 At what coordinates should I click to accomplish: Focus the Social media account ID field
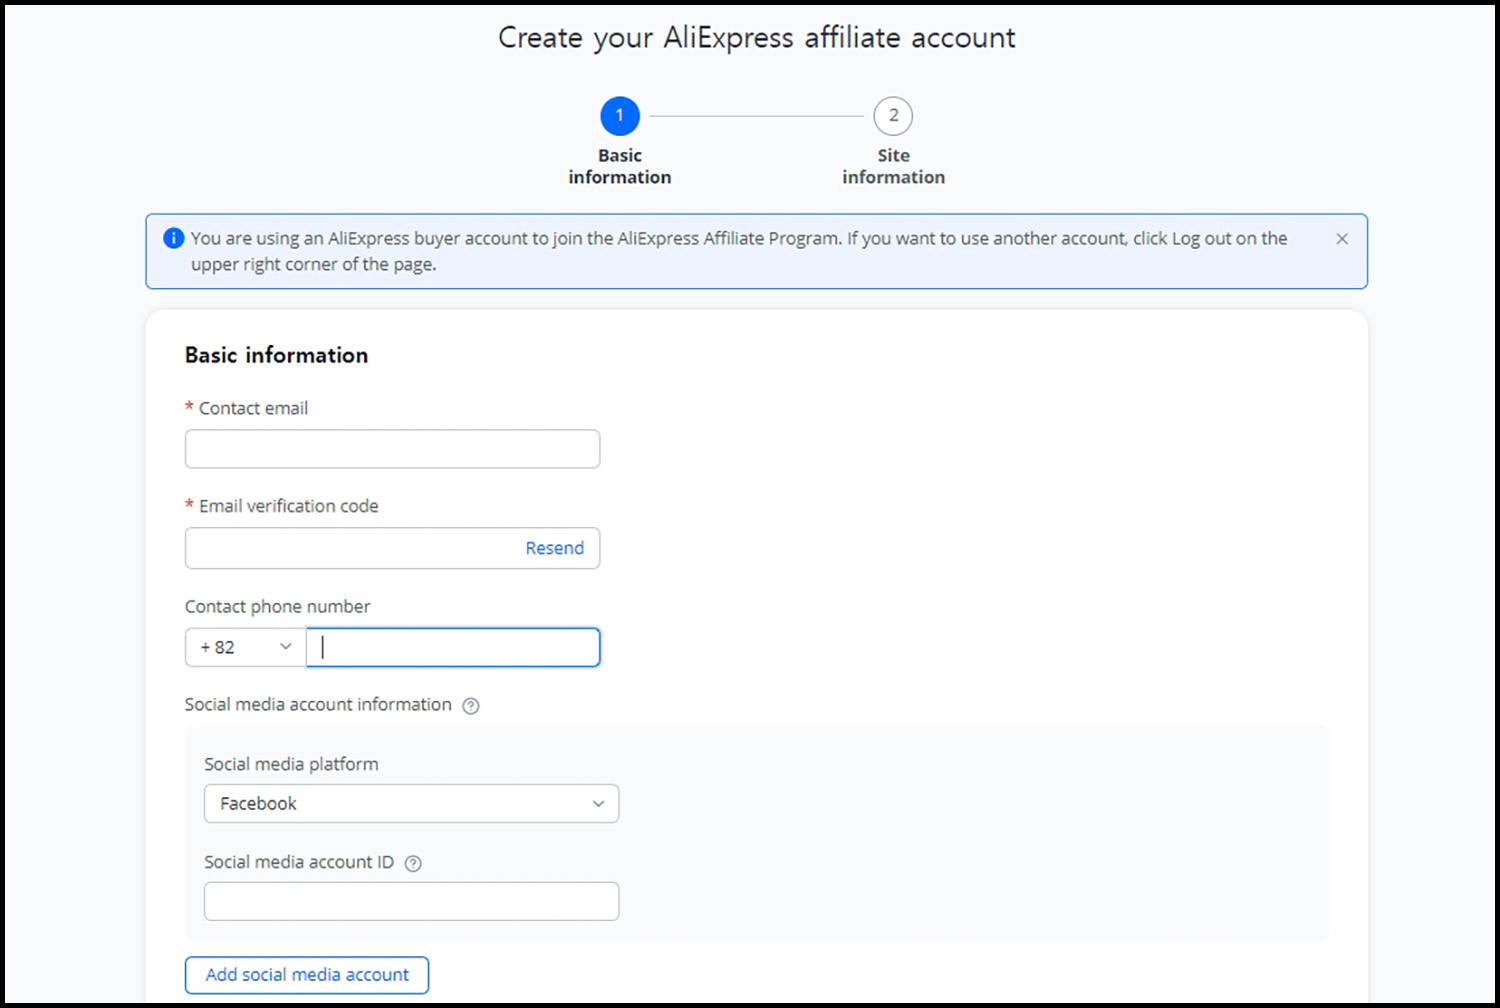[x=411, y=901]
